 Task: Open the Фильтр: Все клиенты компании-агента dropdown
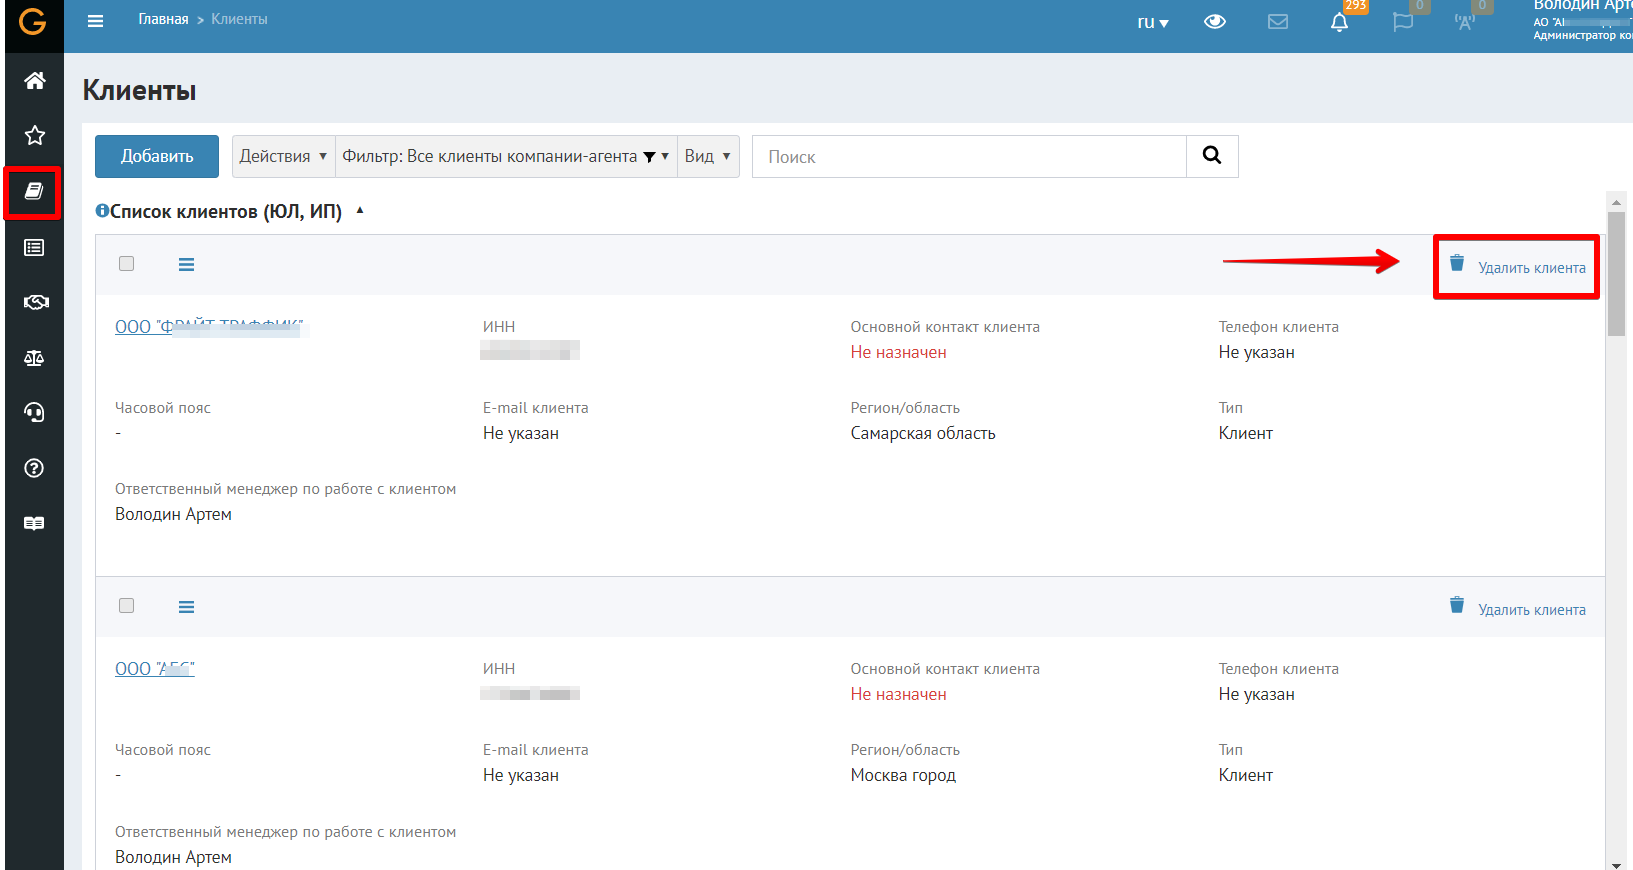[506, 156]
